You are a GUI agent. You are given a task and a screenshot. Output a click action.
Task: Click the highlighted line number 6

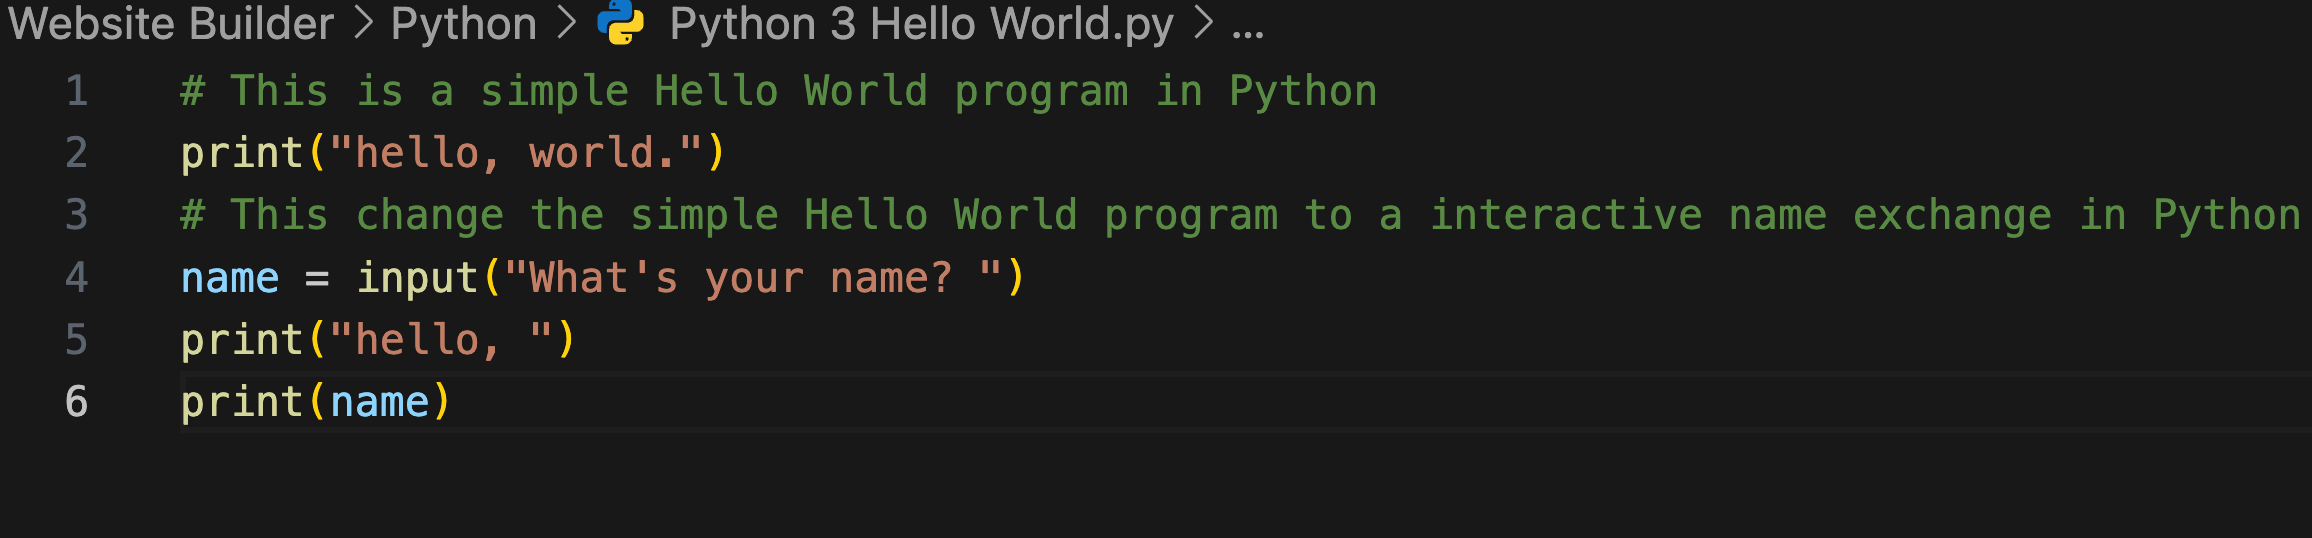point(77,402)
